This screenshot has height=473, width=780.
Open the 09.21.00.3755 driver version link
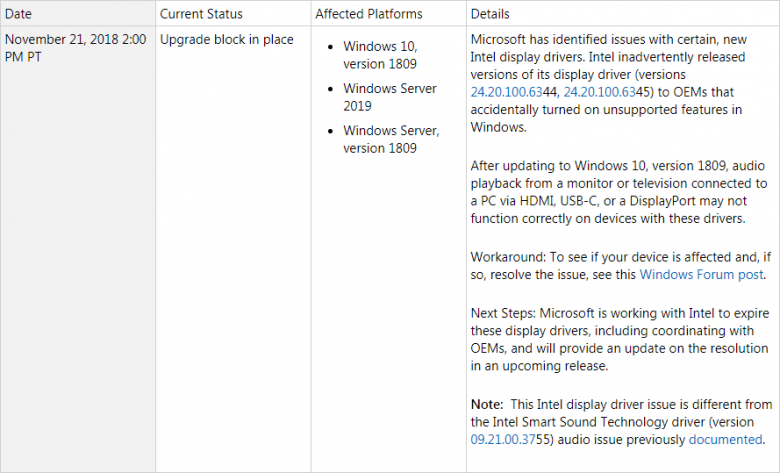click(x=503, y=440)
